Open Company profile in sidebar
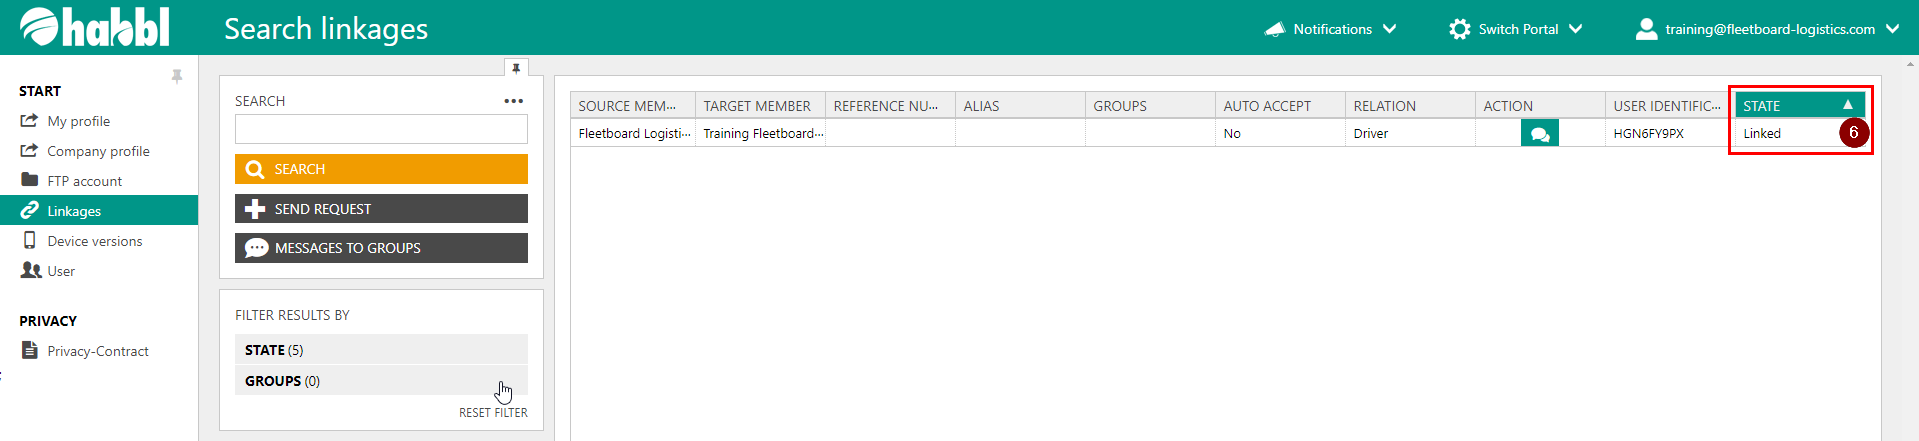 coord(98,151)
